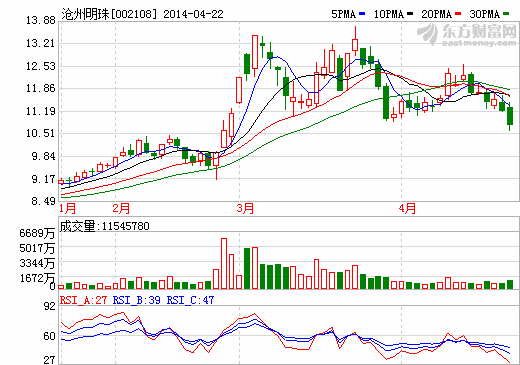The width and height of the screenshot is (520, 365).
Task: Click the stock title 沧州明珠[002108]
Action: 109,14
